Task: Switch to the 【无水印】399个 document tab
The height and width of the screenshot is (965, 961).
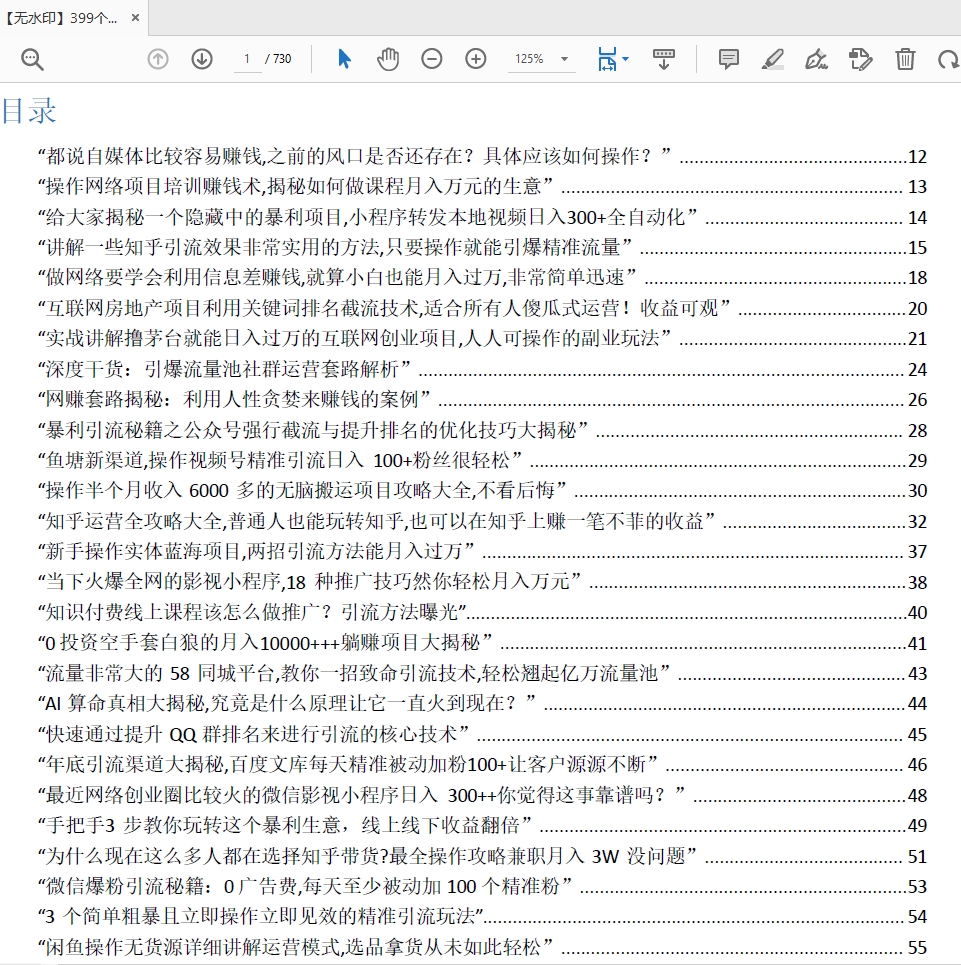Action: click(60, 18)
